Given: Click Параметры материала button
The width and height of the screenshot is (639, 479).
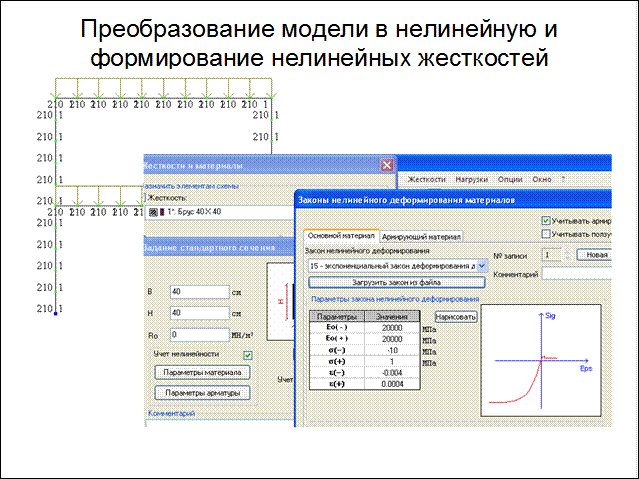Looking at the screenshot, I should tap(202, 372).
